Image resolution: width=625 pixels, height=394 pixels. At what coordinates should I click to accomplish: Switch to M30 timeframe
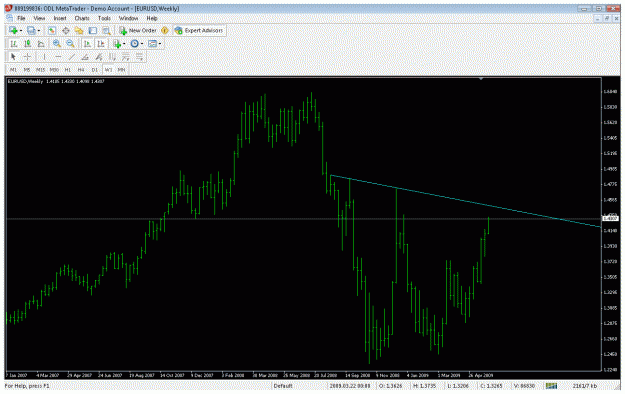54,70
